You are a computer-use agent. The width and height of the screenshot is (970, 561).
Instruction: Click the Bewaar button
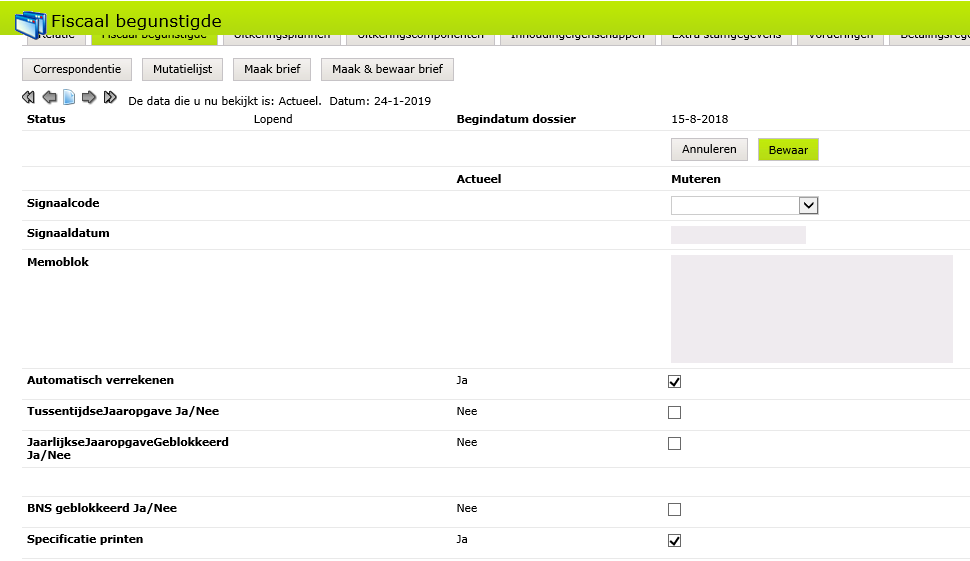788,149
